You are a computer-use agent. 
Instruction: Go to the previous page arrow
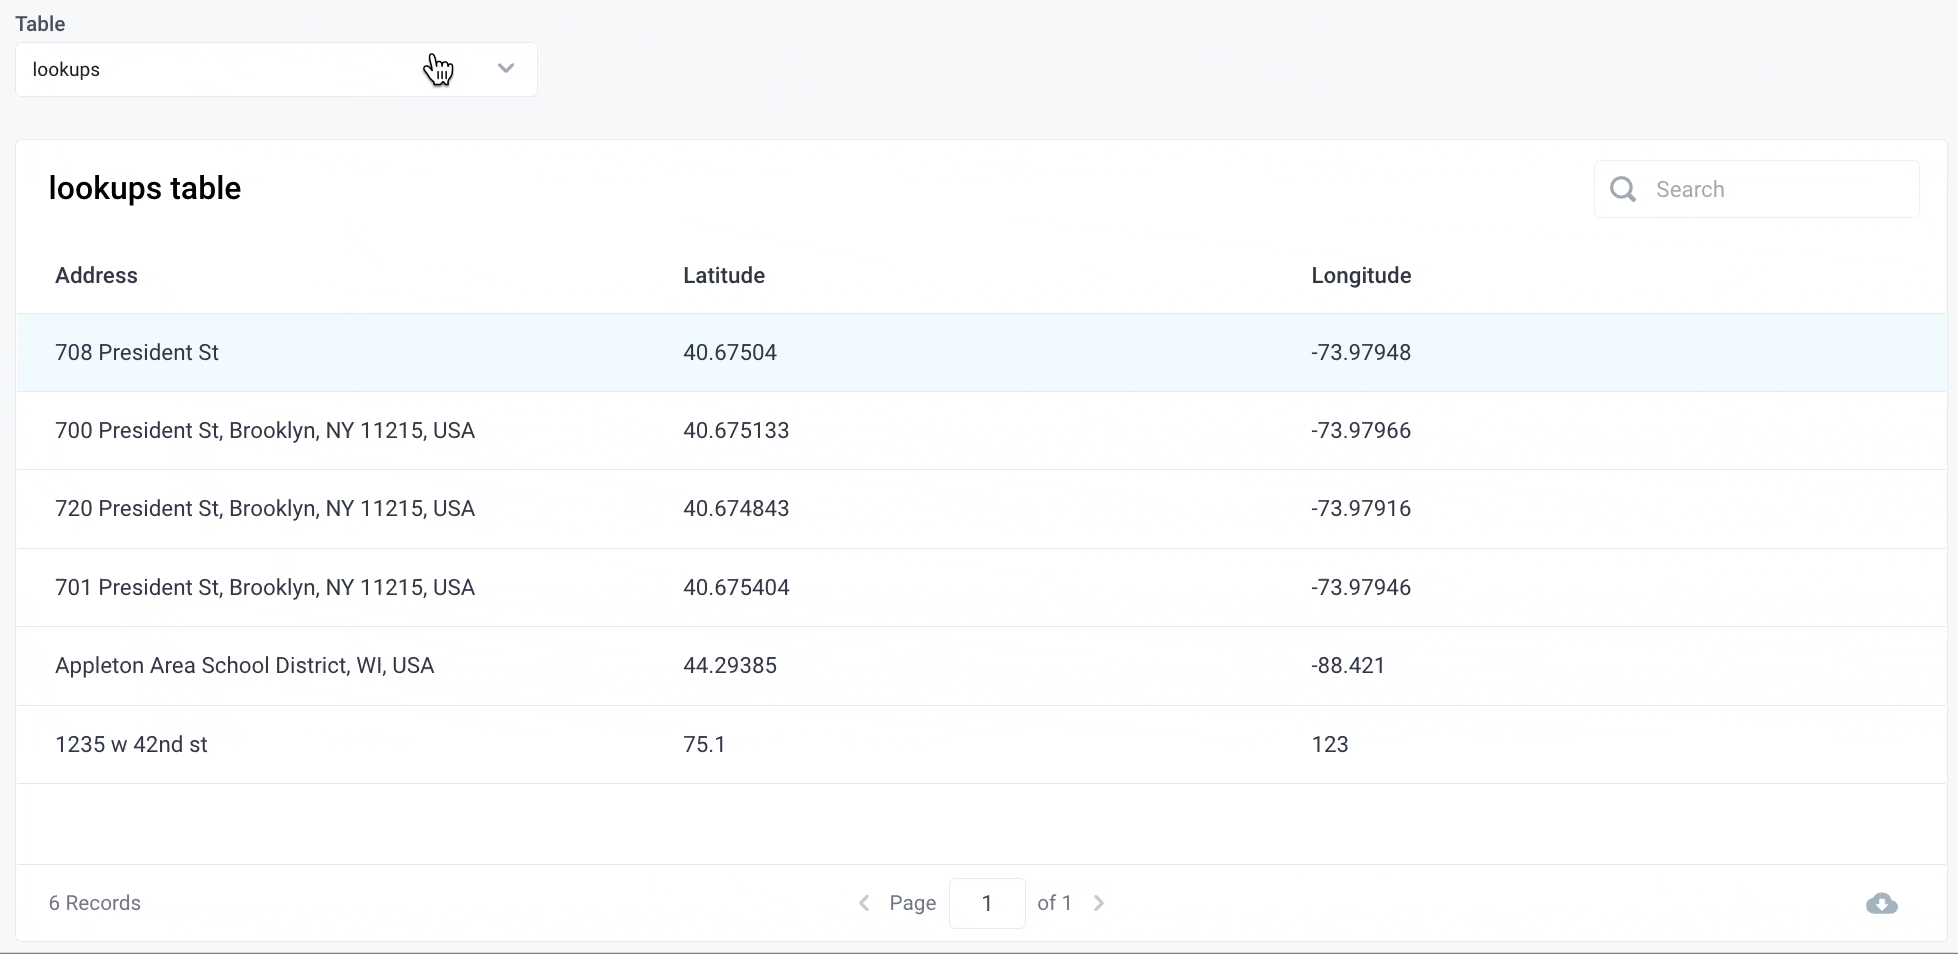(x=865, y=903)
